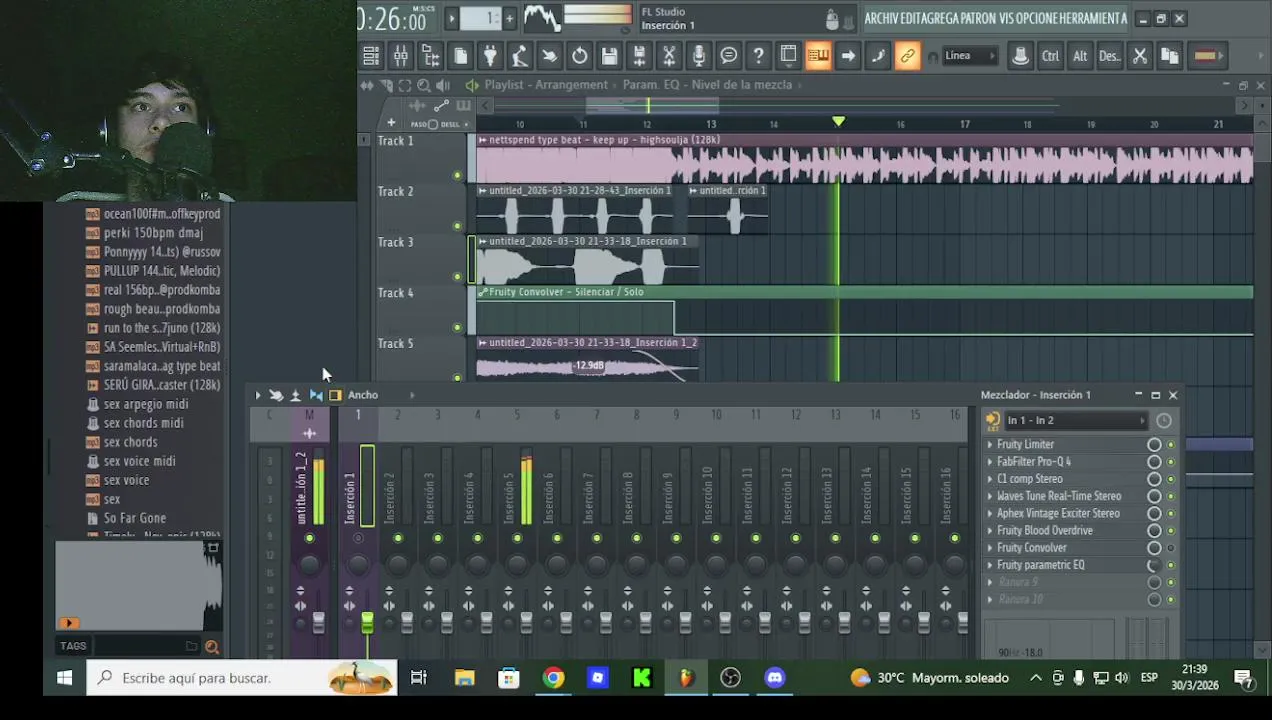The height and width of the screenshot is (720, 1272).
Task: Click the Playlist zoom magnifier icon
Action: tap(424, 85)
